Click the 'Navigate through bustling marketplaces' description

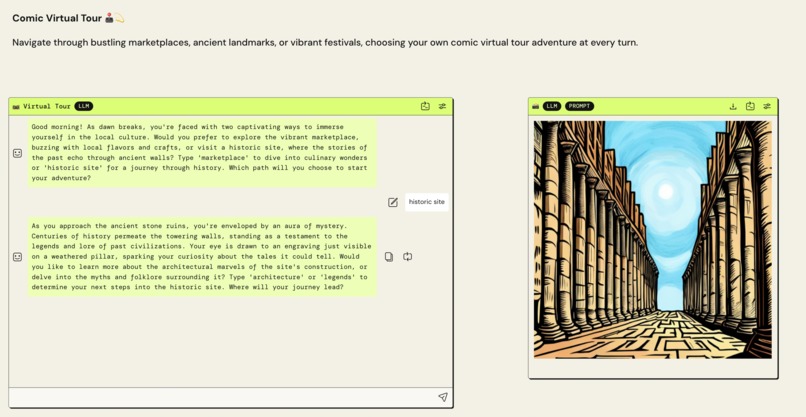point(325,43)
